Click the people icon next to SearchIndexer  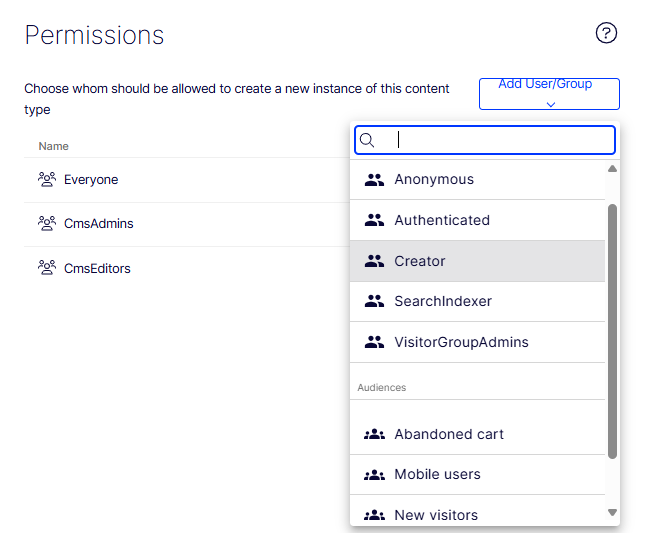tap(374, 301)
